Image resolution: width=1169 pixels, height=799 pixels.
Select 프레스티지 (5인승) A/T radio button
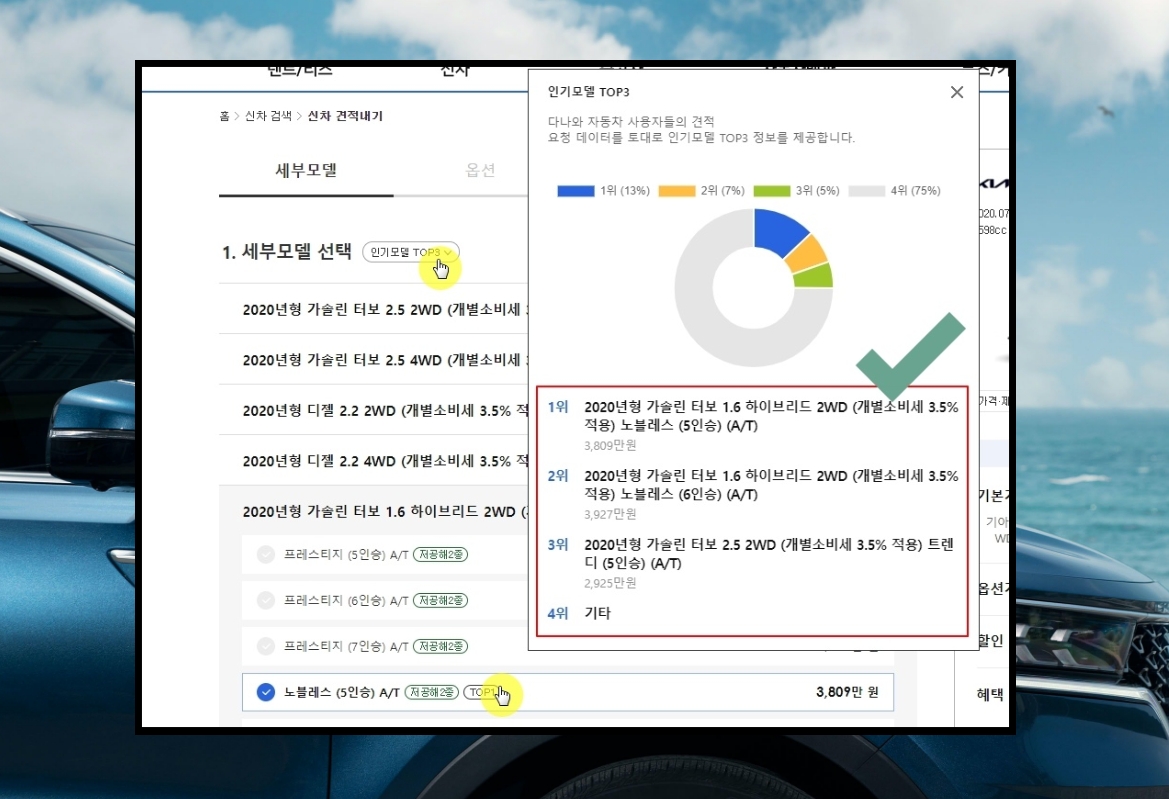pos(265,555)
